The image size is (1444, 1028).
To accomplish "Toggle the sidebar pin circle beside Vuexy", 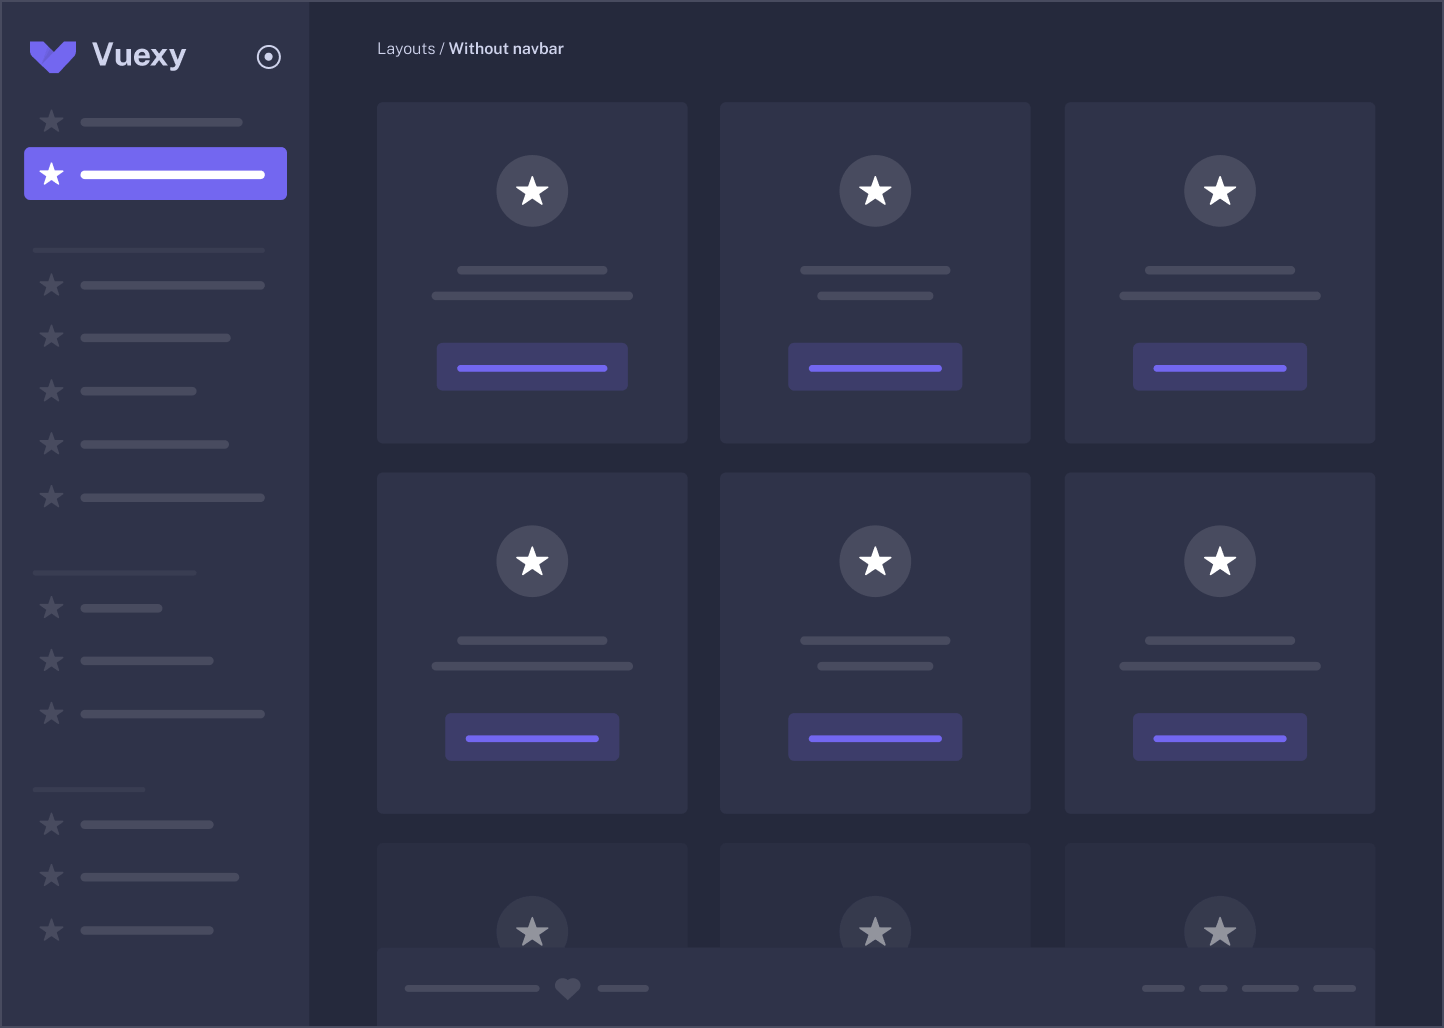I will pyautogui.click(x=268, y=57).
